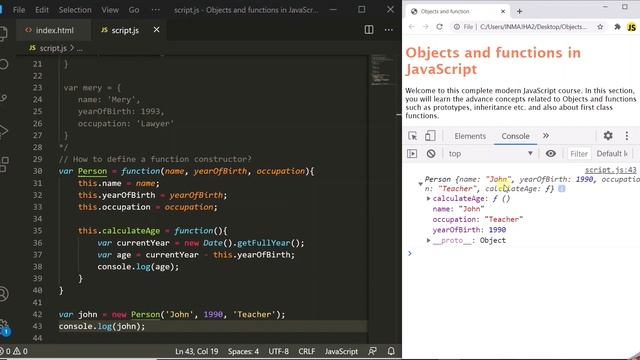Open Accounts icon in activity bar
This screenshot has height=360, width=640.
point(3,294)
